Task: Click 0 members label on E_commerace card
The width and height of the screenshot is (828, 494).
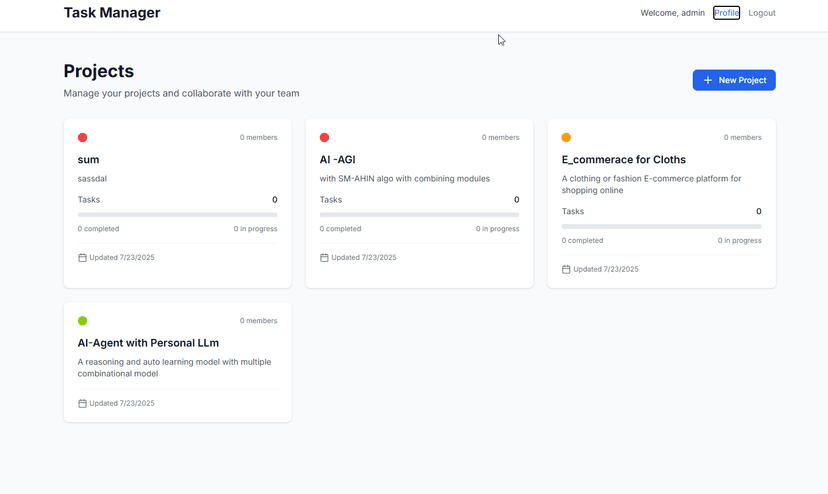Action: (x=742, y=137)
